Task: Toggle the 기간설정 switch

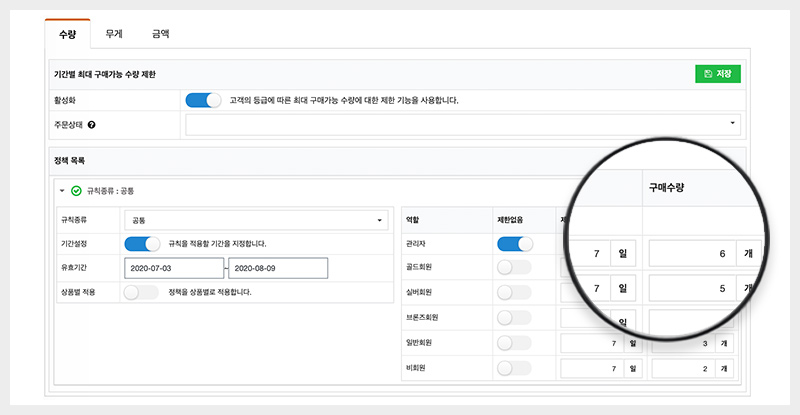Action: (x=142, y=243)
